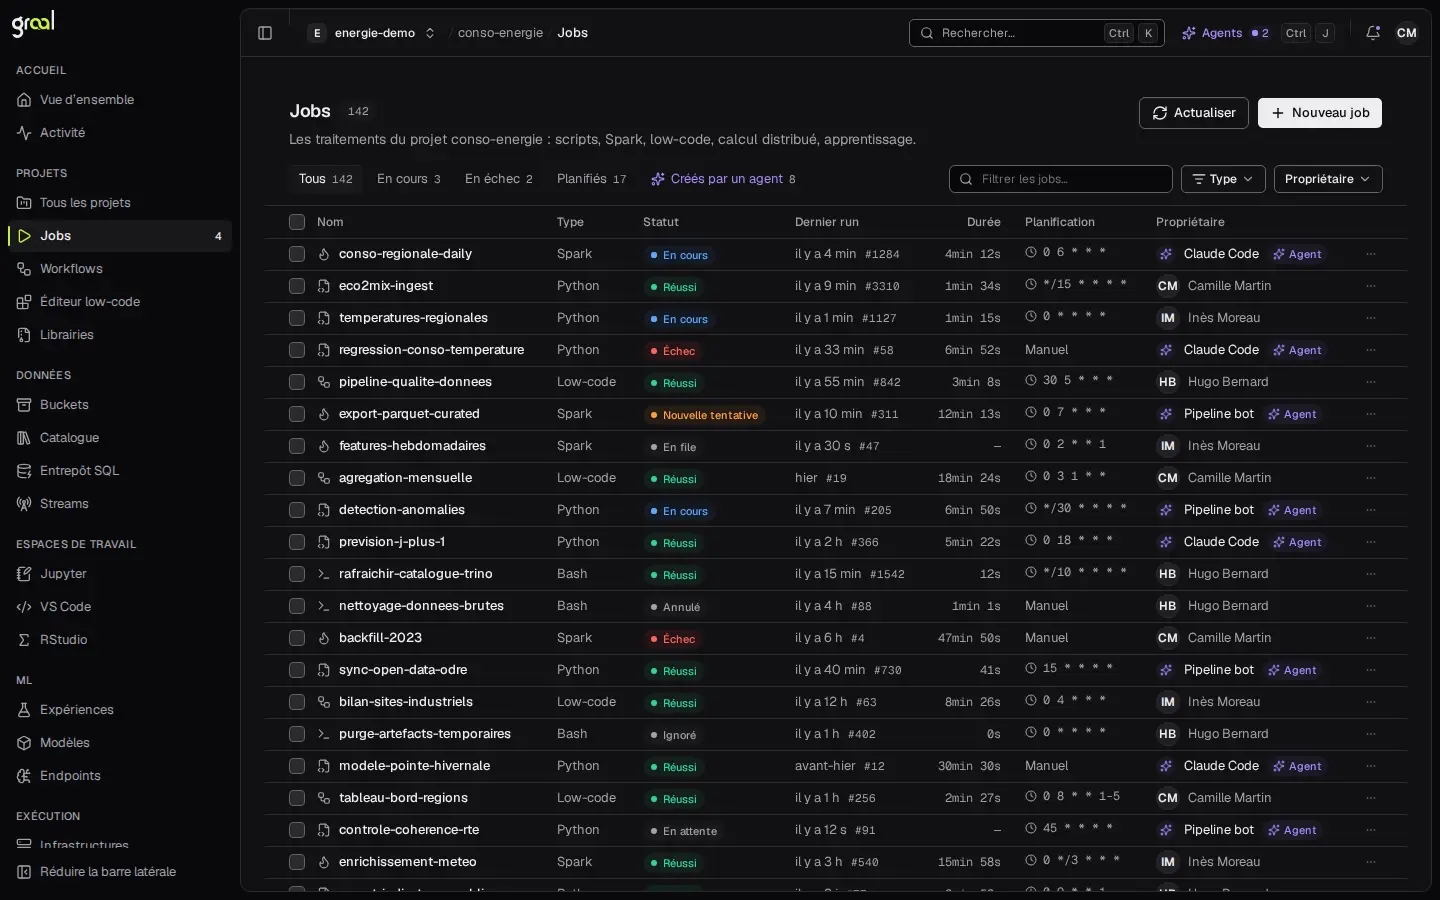This screenshot has height=900, width=1440.
Task: Open the Type filter dropdown
Action: 1223,179
